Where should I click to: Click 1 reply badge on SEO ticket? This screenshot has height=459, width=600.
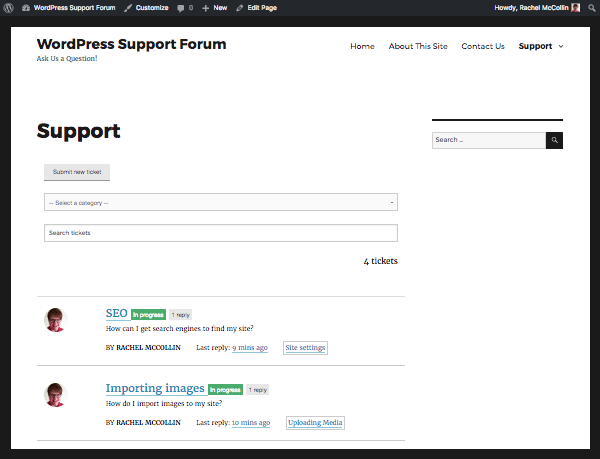(180, 315)
